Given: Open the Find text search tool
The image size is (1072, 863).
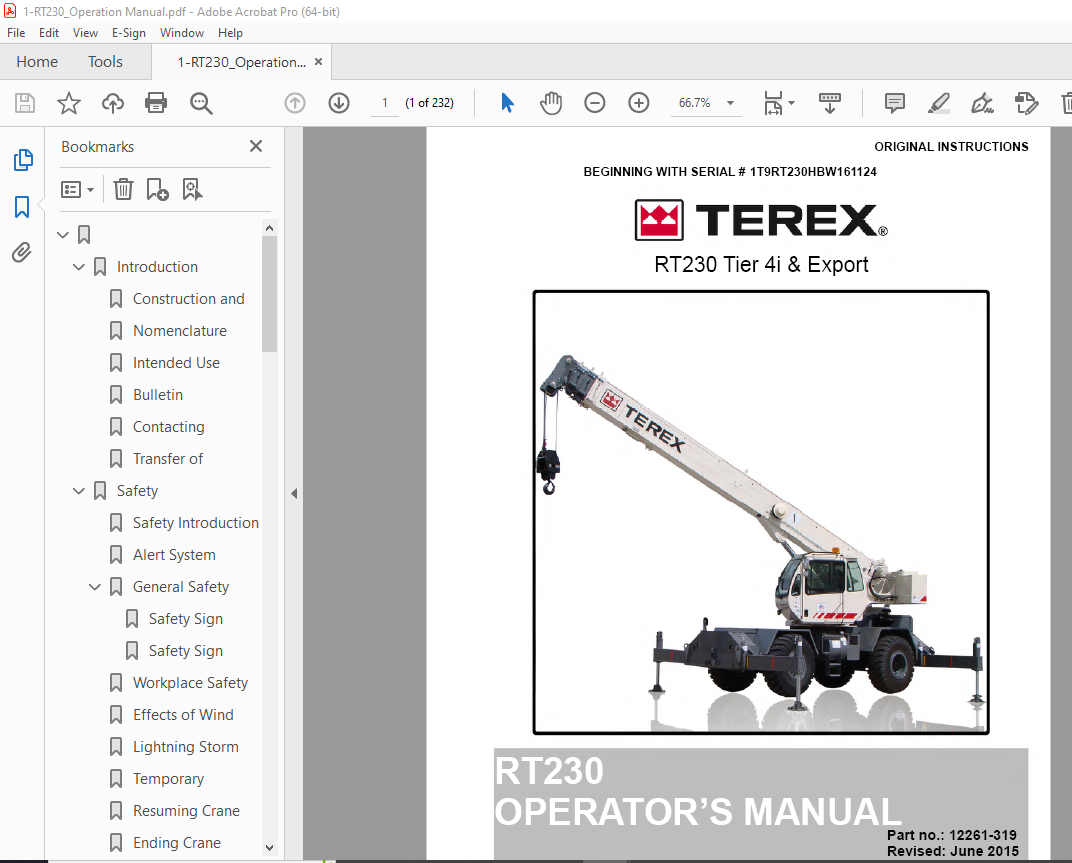Looking at the screenshot, I should [201, 103].
